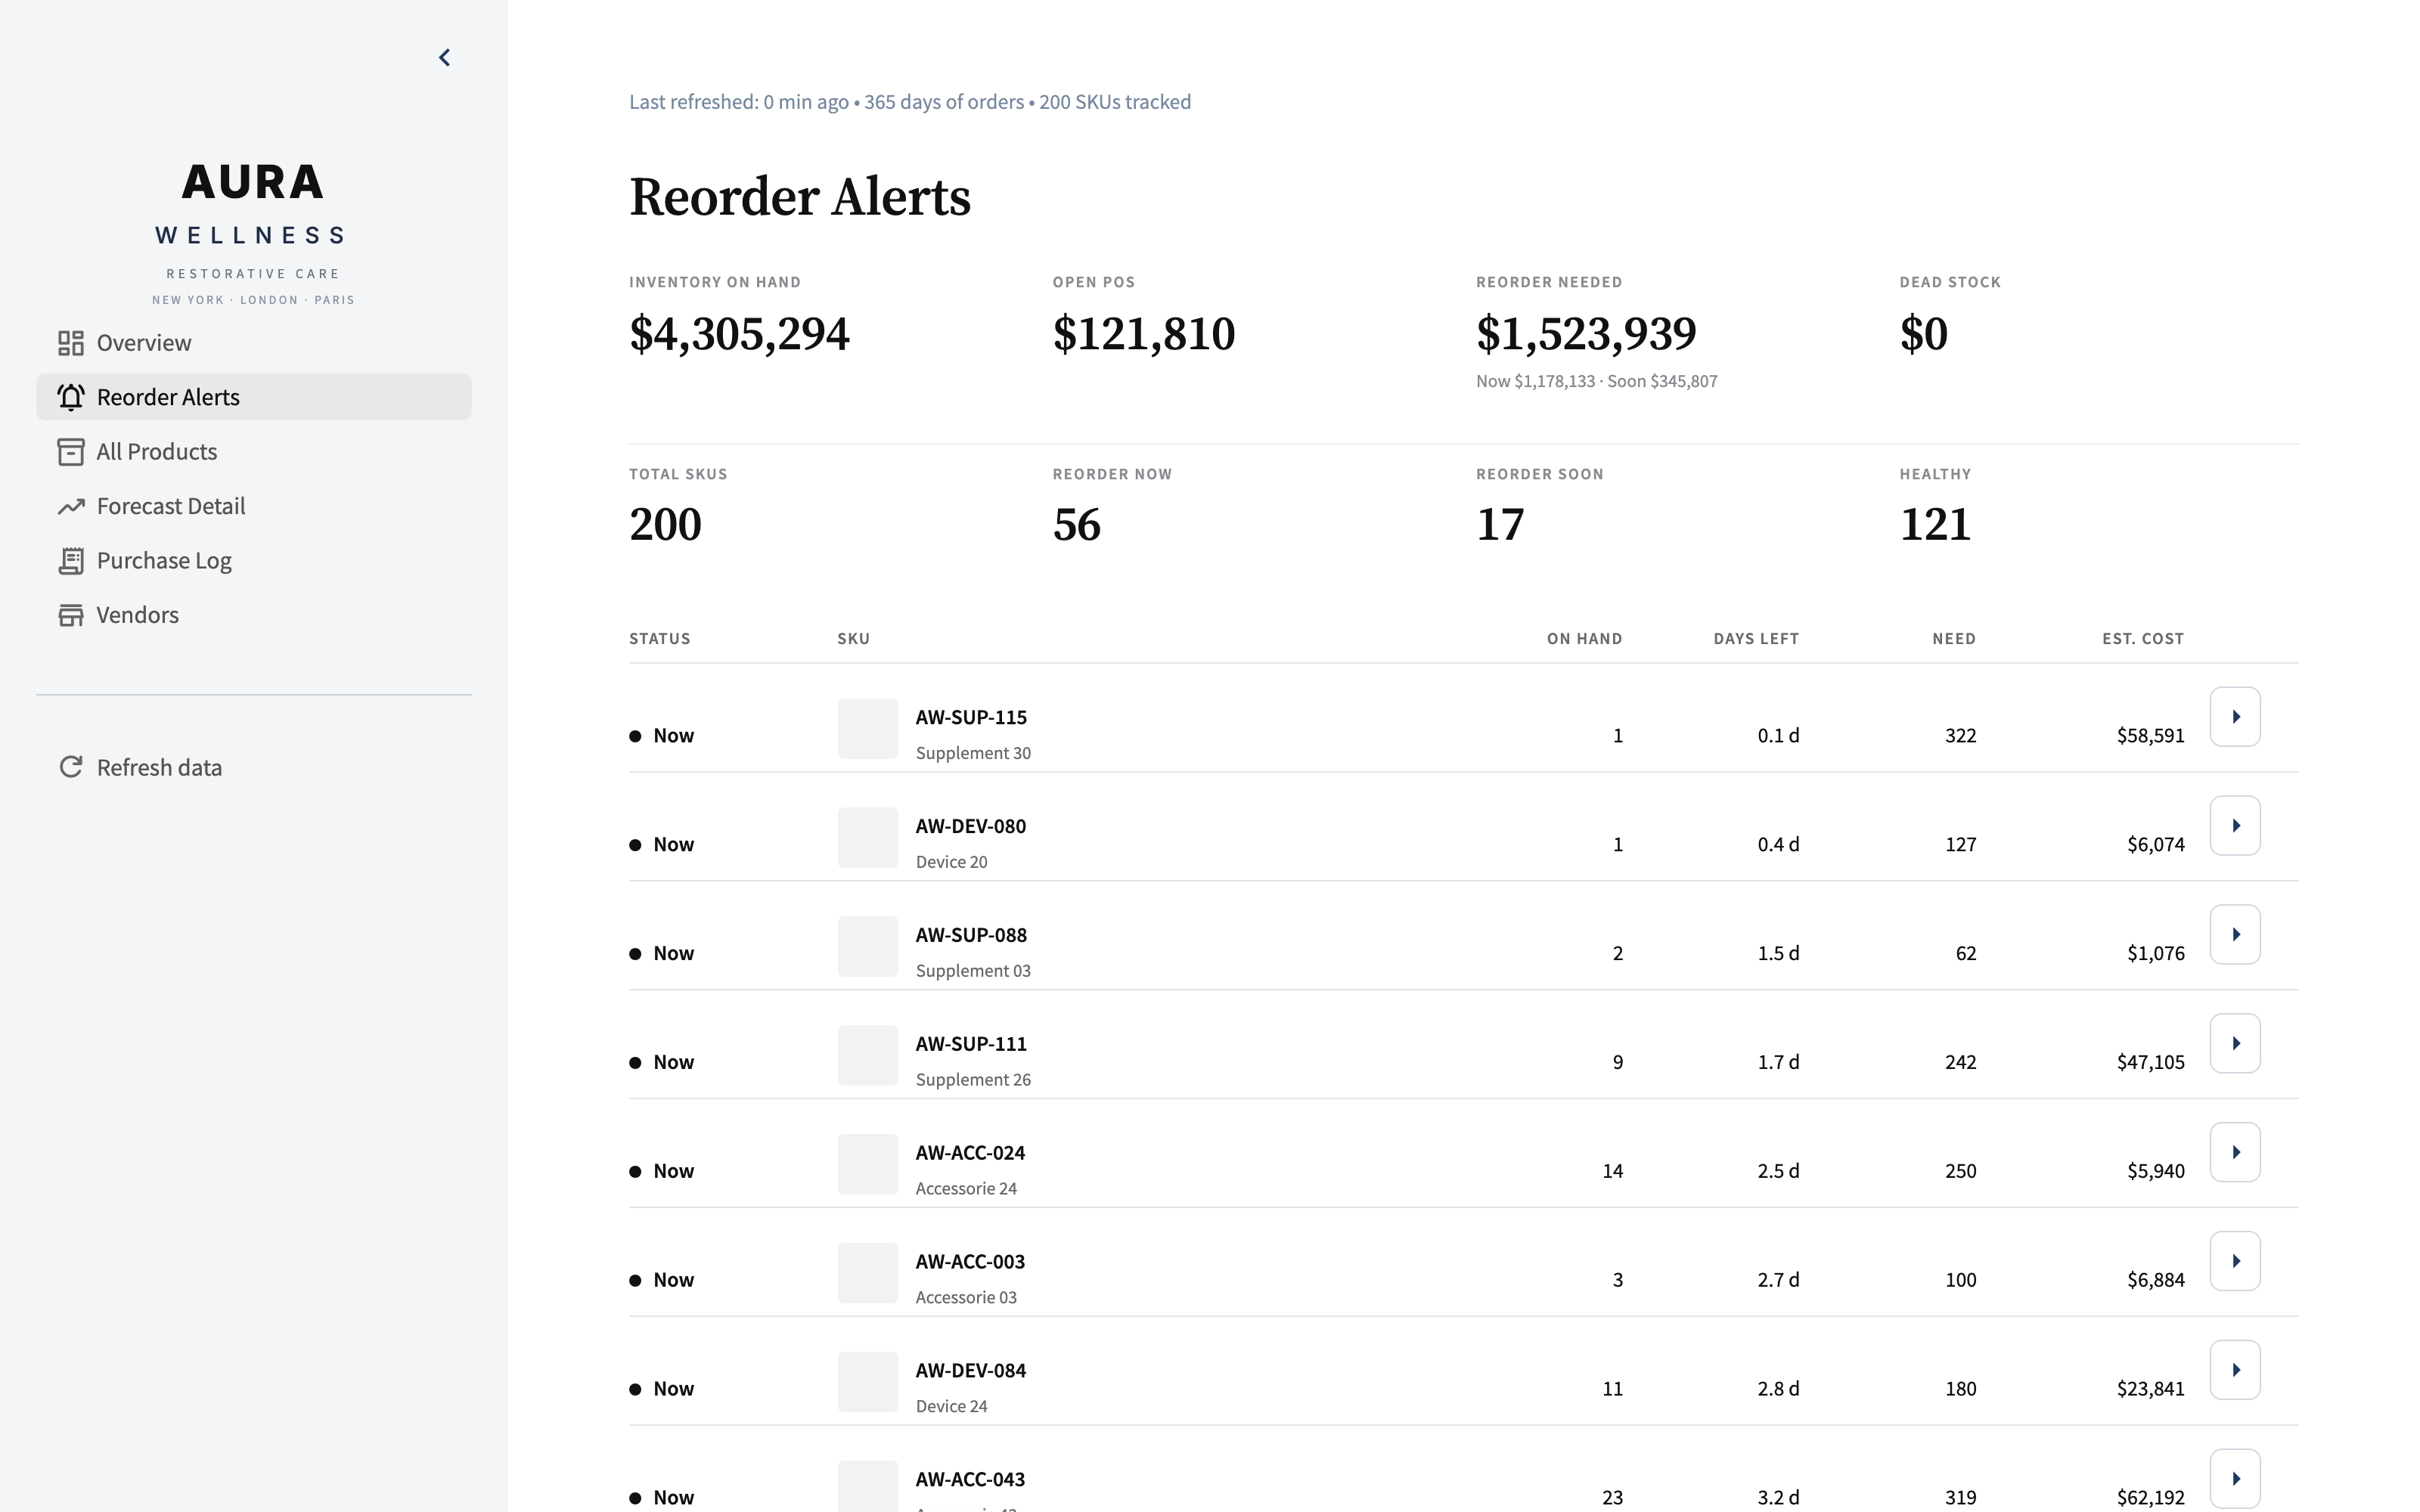Open Forecast Detail from the sidebar

[254, 506]
